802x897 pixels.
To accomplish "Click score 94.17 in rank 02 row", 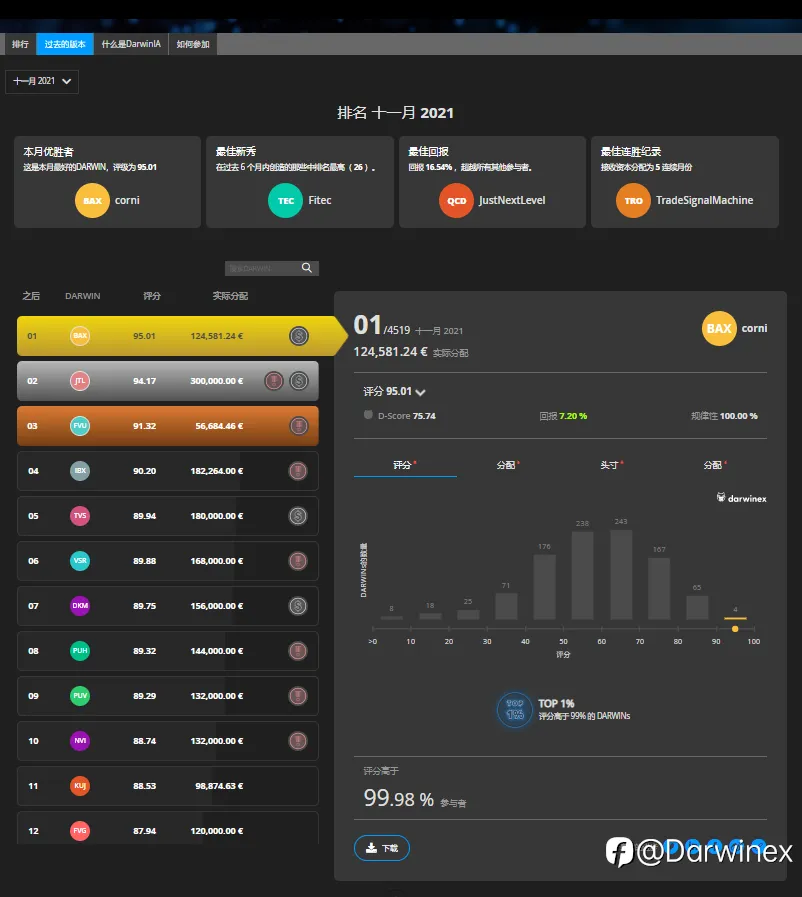I will click(x=144, y=381).
